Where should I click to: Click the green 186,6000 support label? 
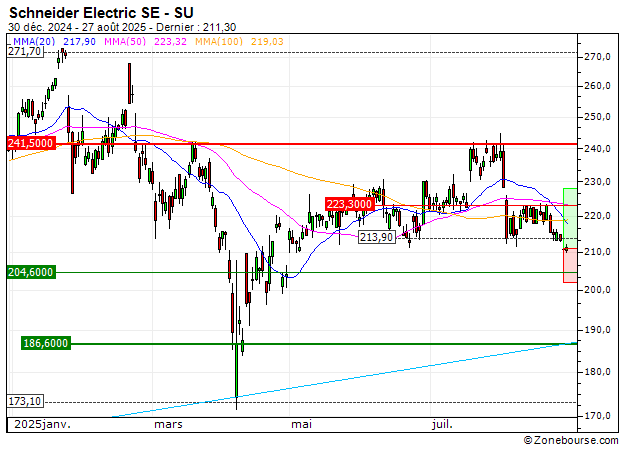click(x=45, y=343)
